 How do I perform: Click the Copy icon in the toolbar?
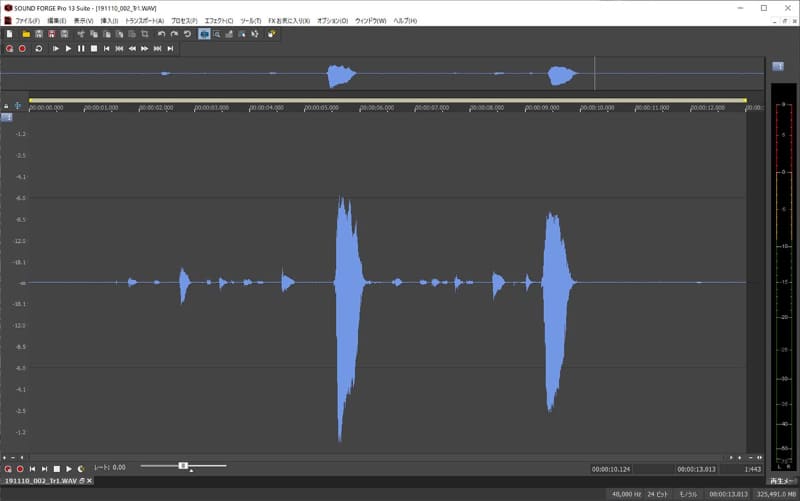click(94, 34)
